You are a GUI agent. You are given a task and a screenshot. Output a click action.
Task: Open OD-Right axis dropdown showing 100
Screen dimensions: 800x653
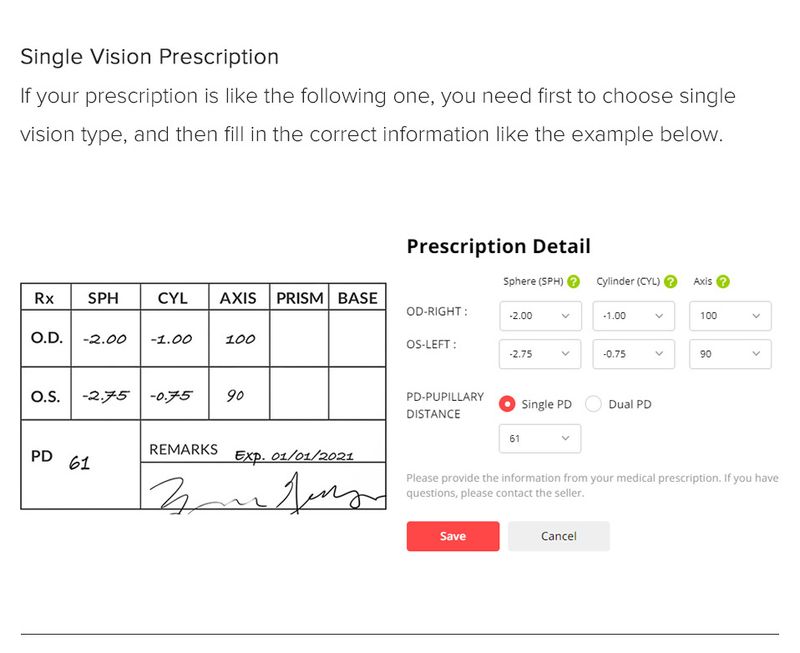[730, 316]
